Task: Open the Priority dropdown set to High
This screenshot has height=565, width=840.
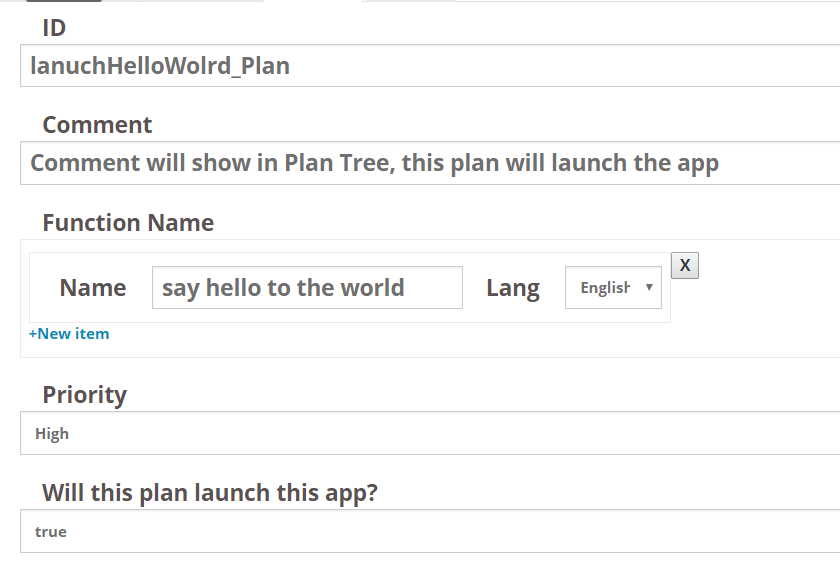Action: (430, 433)
